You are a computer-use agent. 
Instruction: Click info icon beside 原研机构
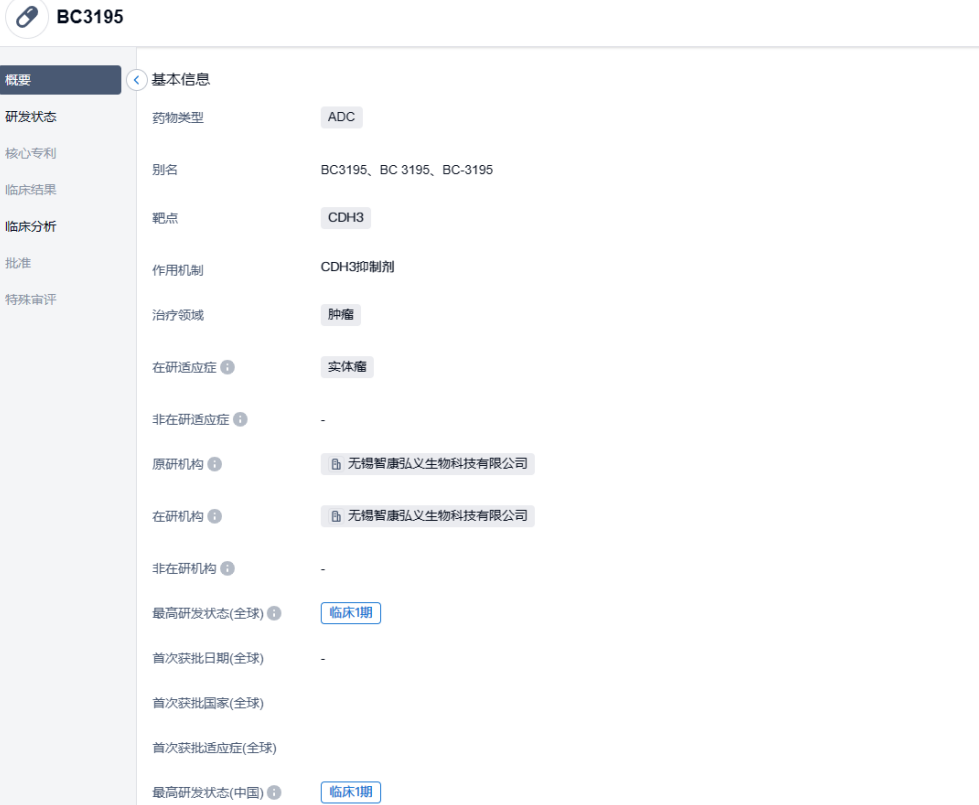point(214,465)
